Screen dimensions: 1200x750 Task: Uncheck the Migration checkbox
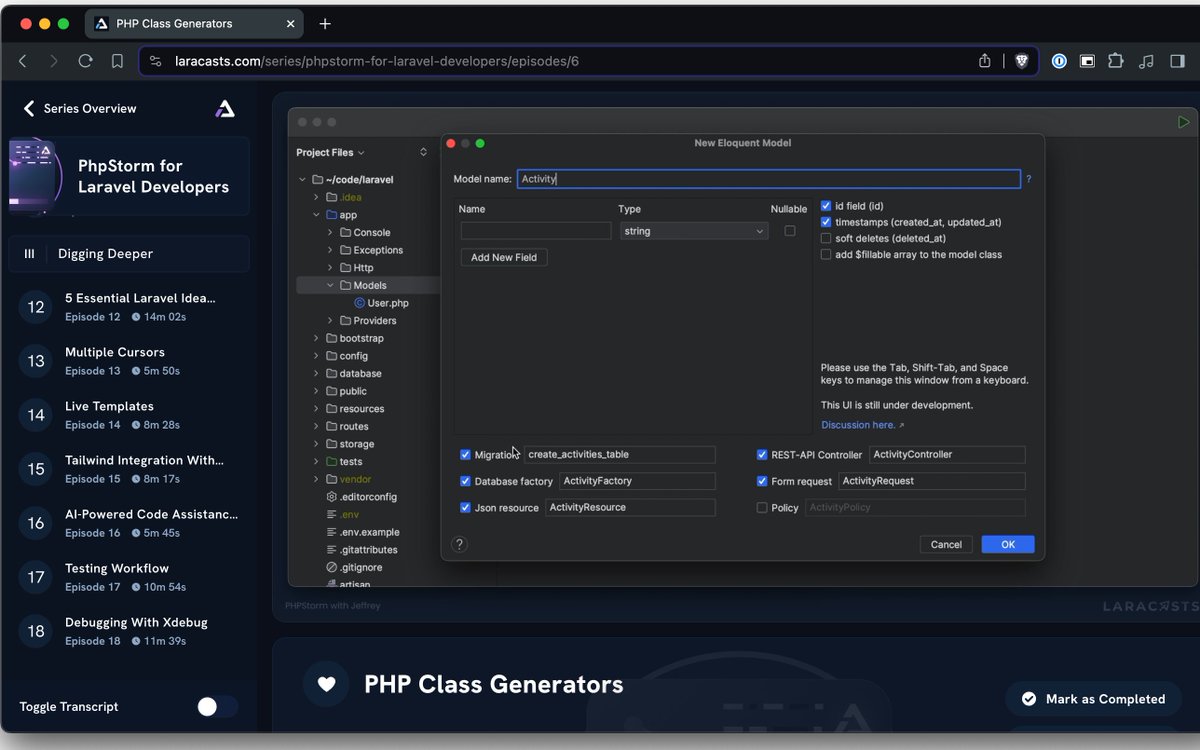pos(465,454)
